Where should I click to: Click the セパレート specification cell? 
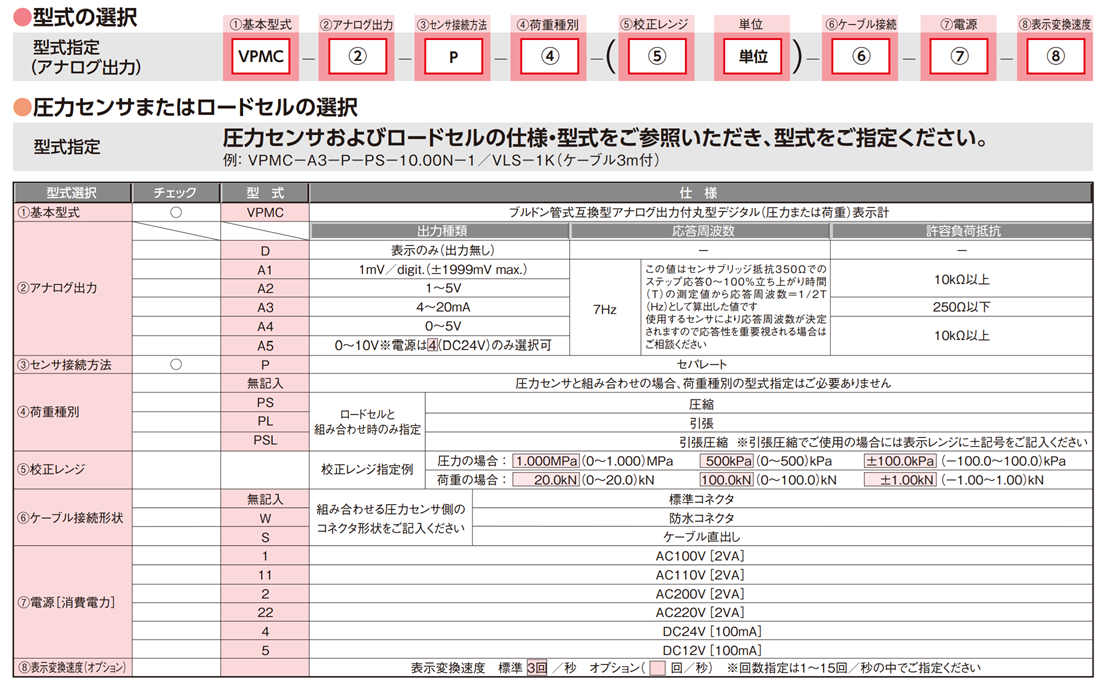pyautogui.click(x=701, y=365)
